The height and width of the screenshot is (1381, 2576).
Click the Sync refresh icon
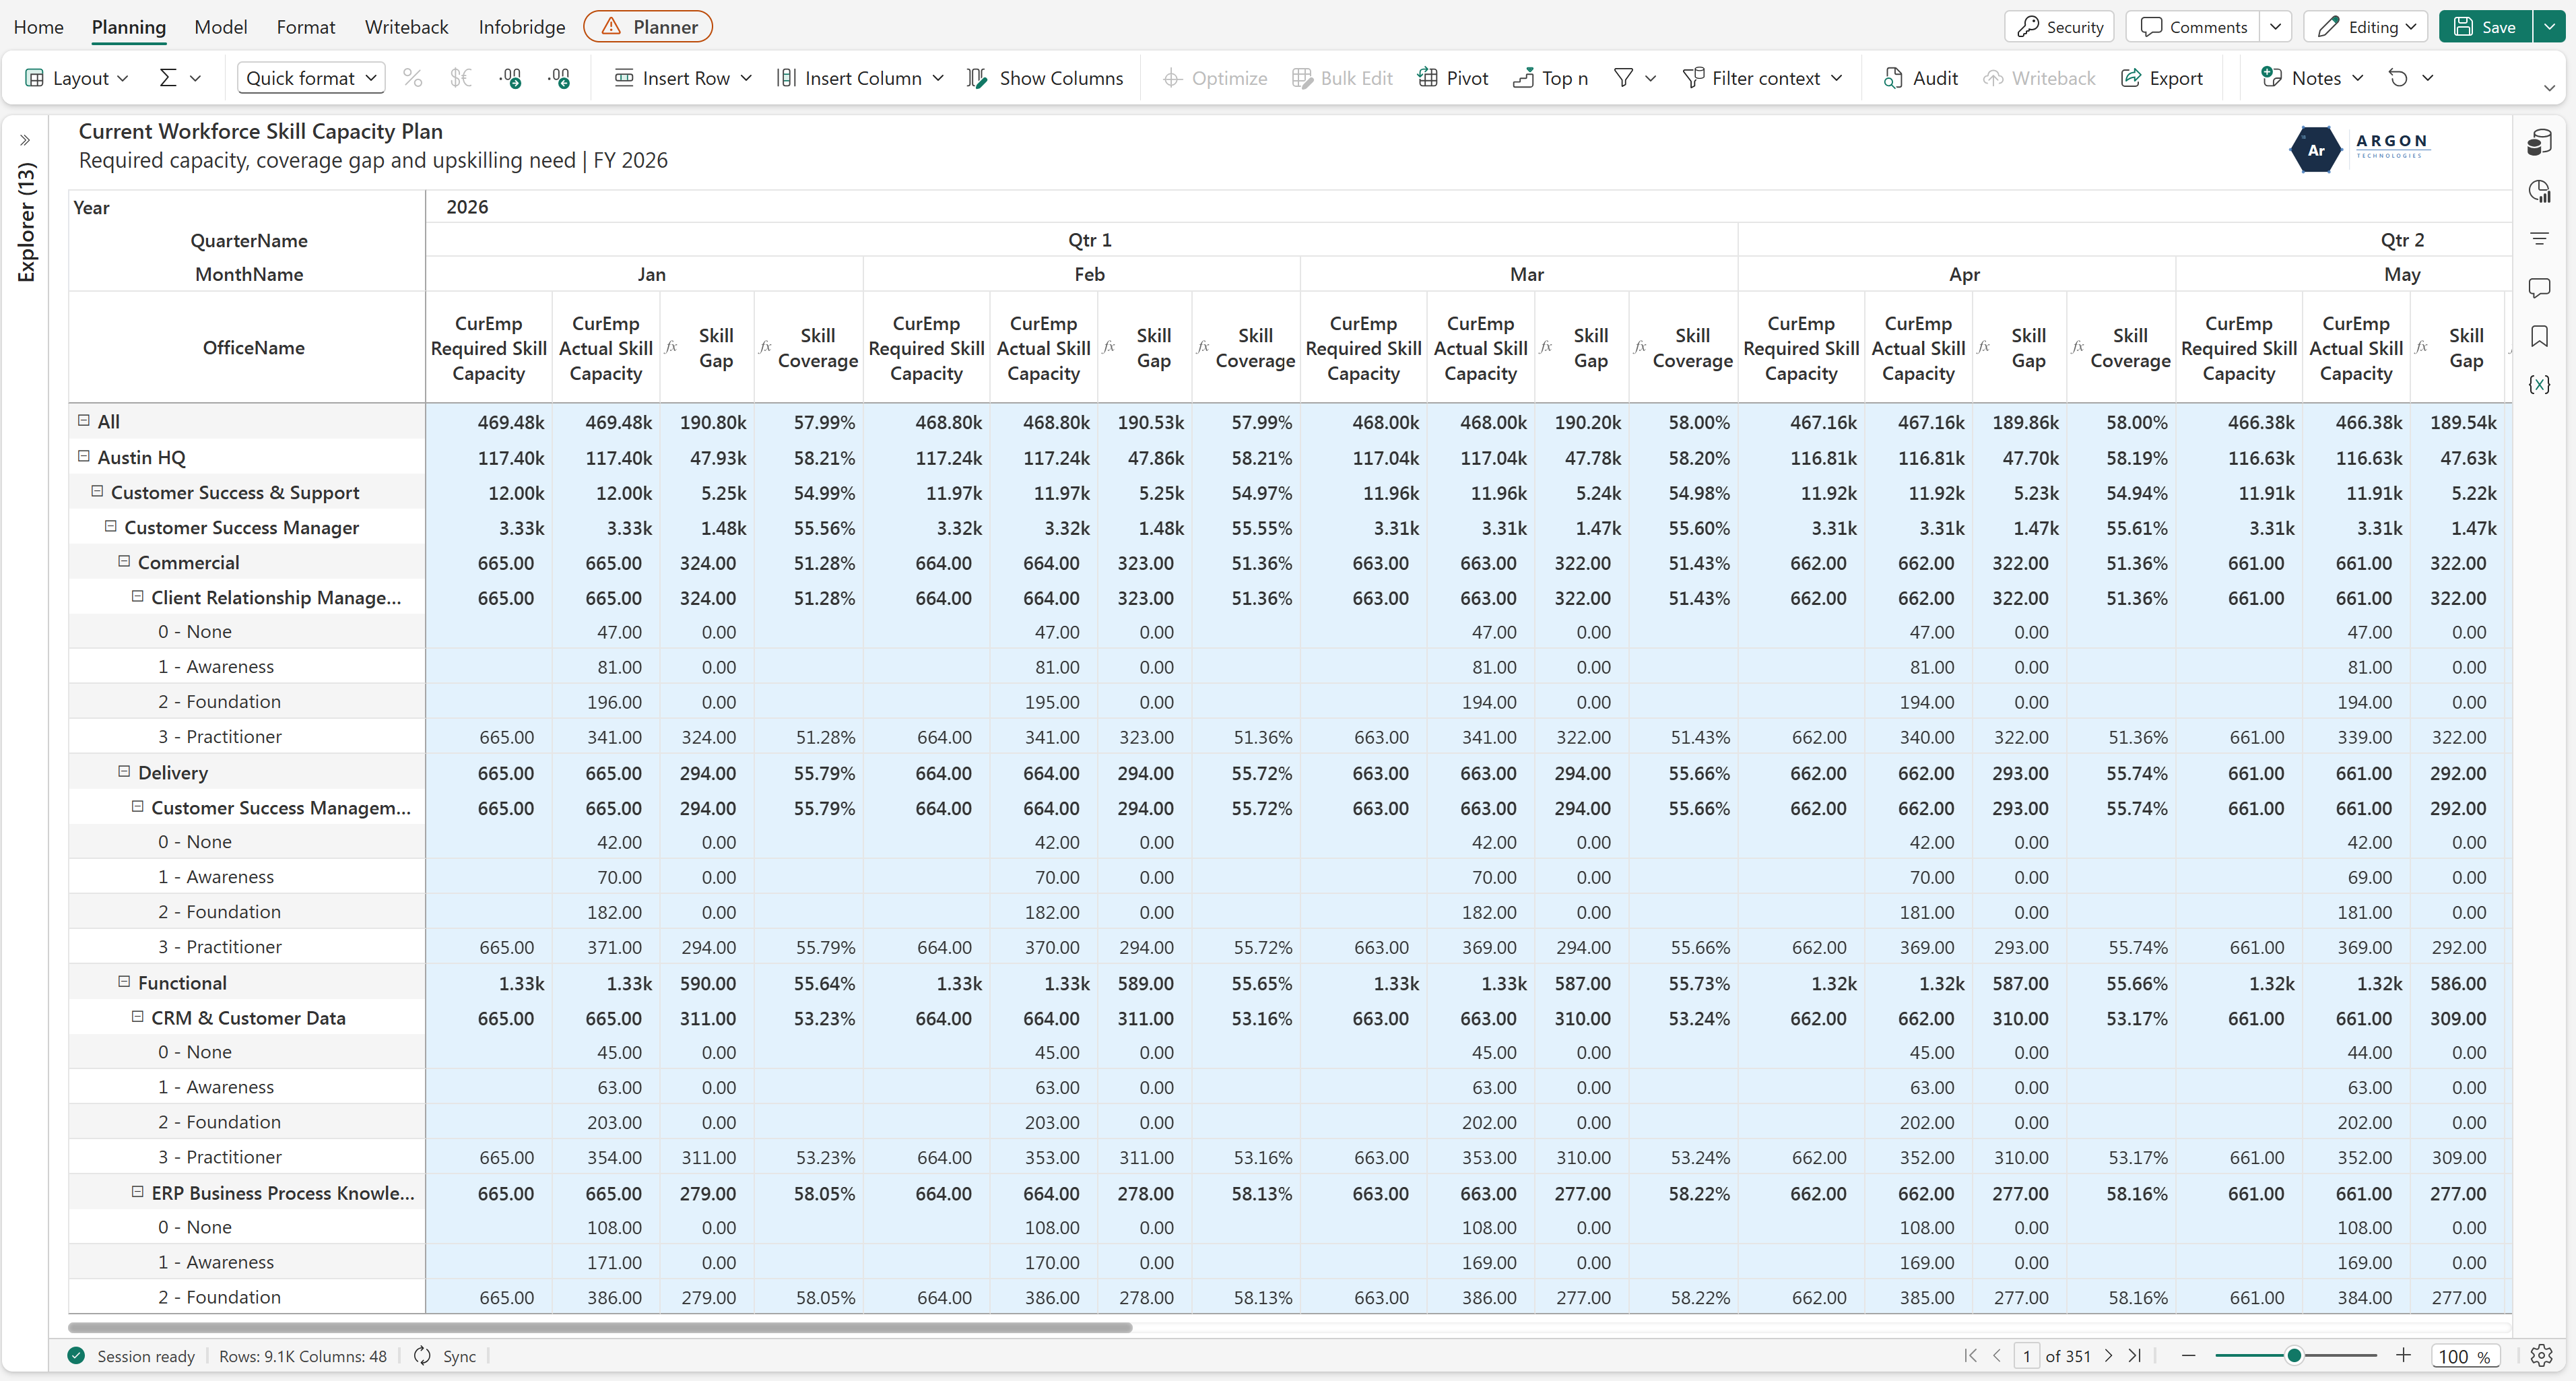(423, 1356)
